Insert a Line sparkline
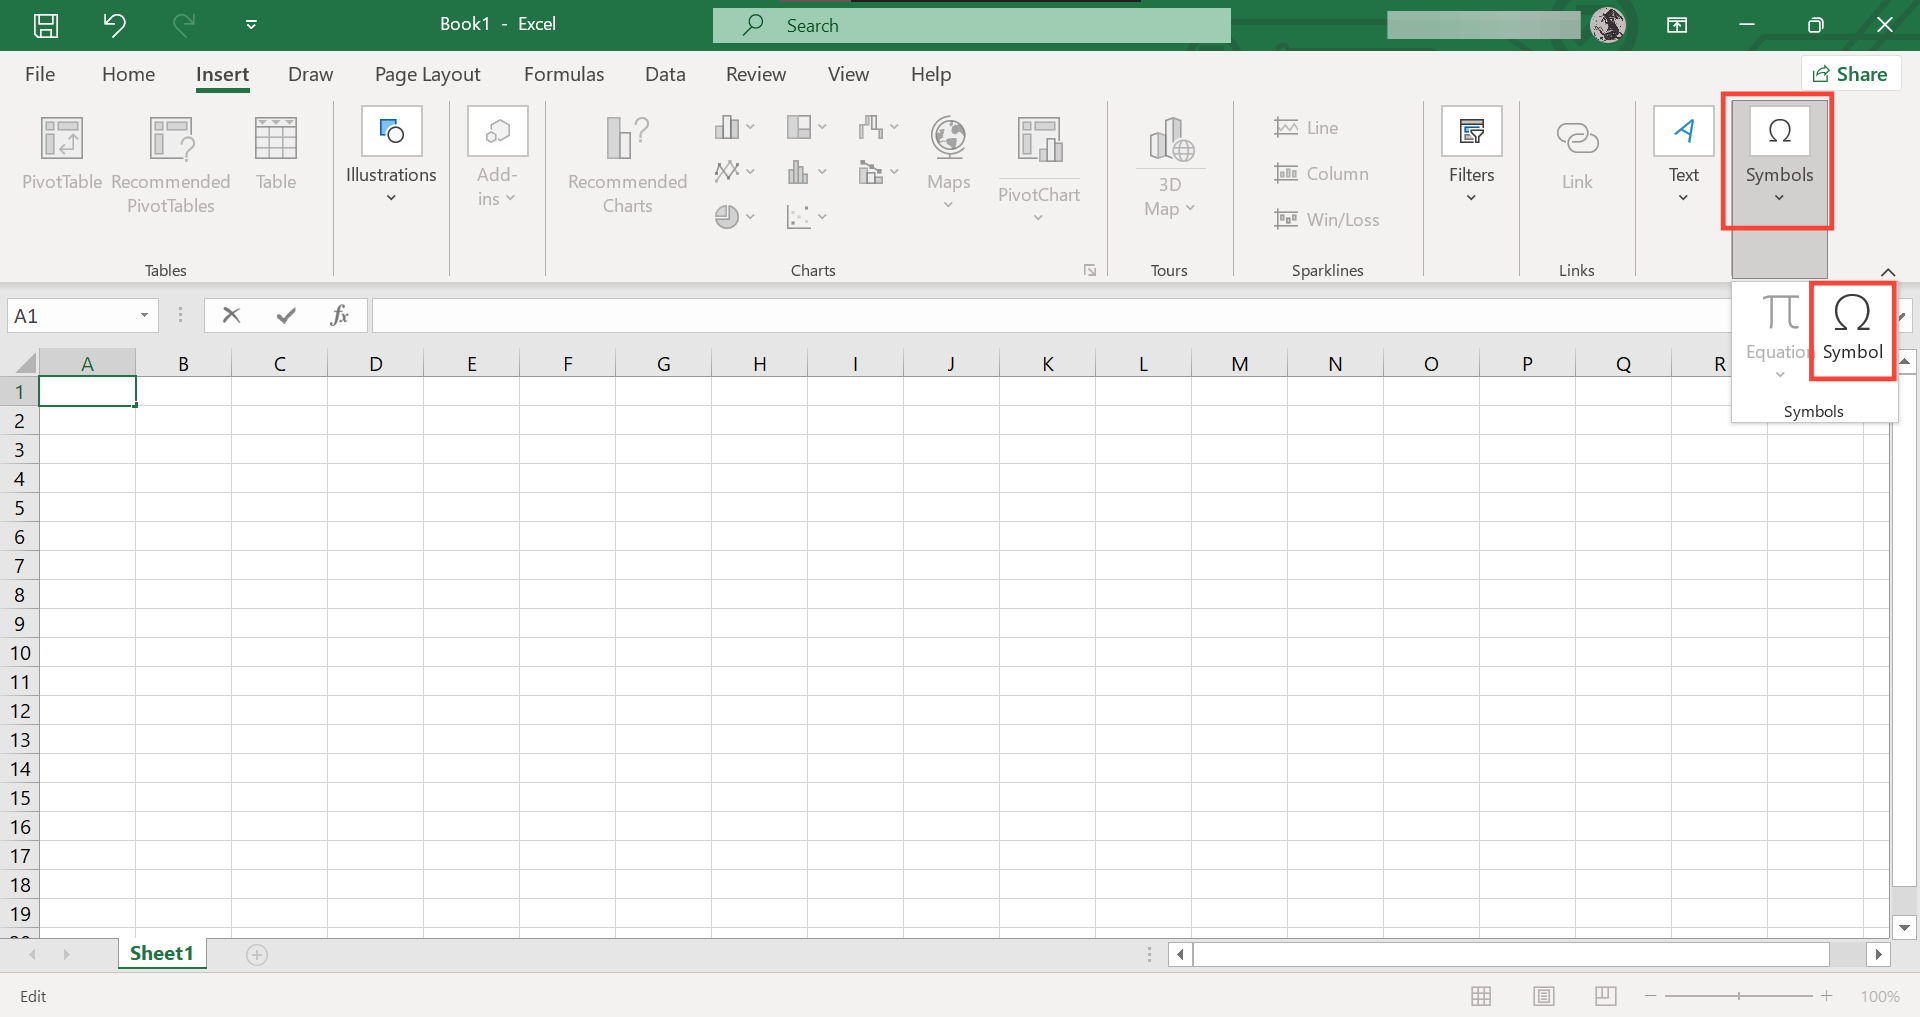This screenshot has height=1017, width=1920. click(1310, 127)
